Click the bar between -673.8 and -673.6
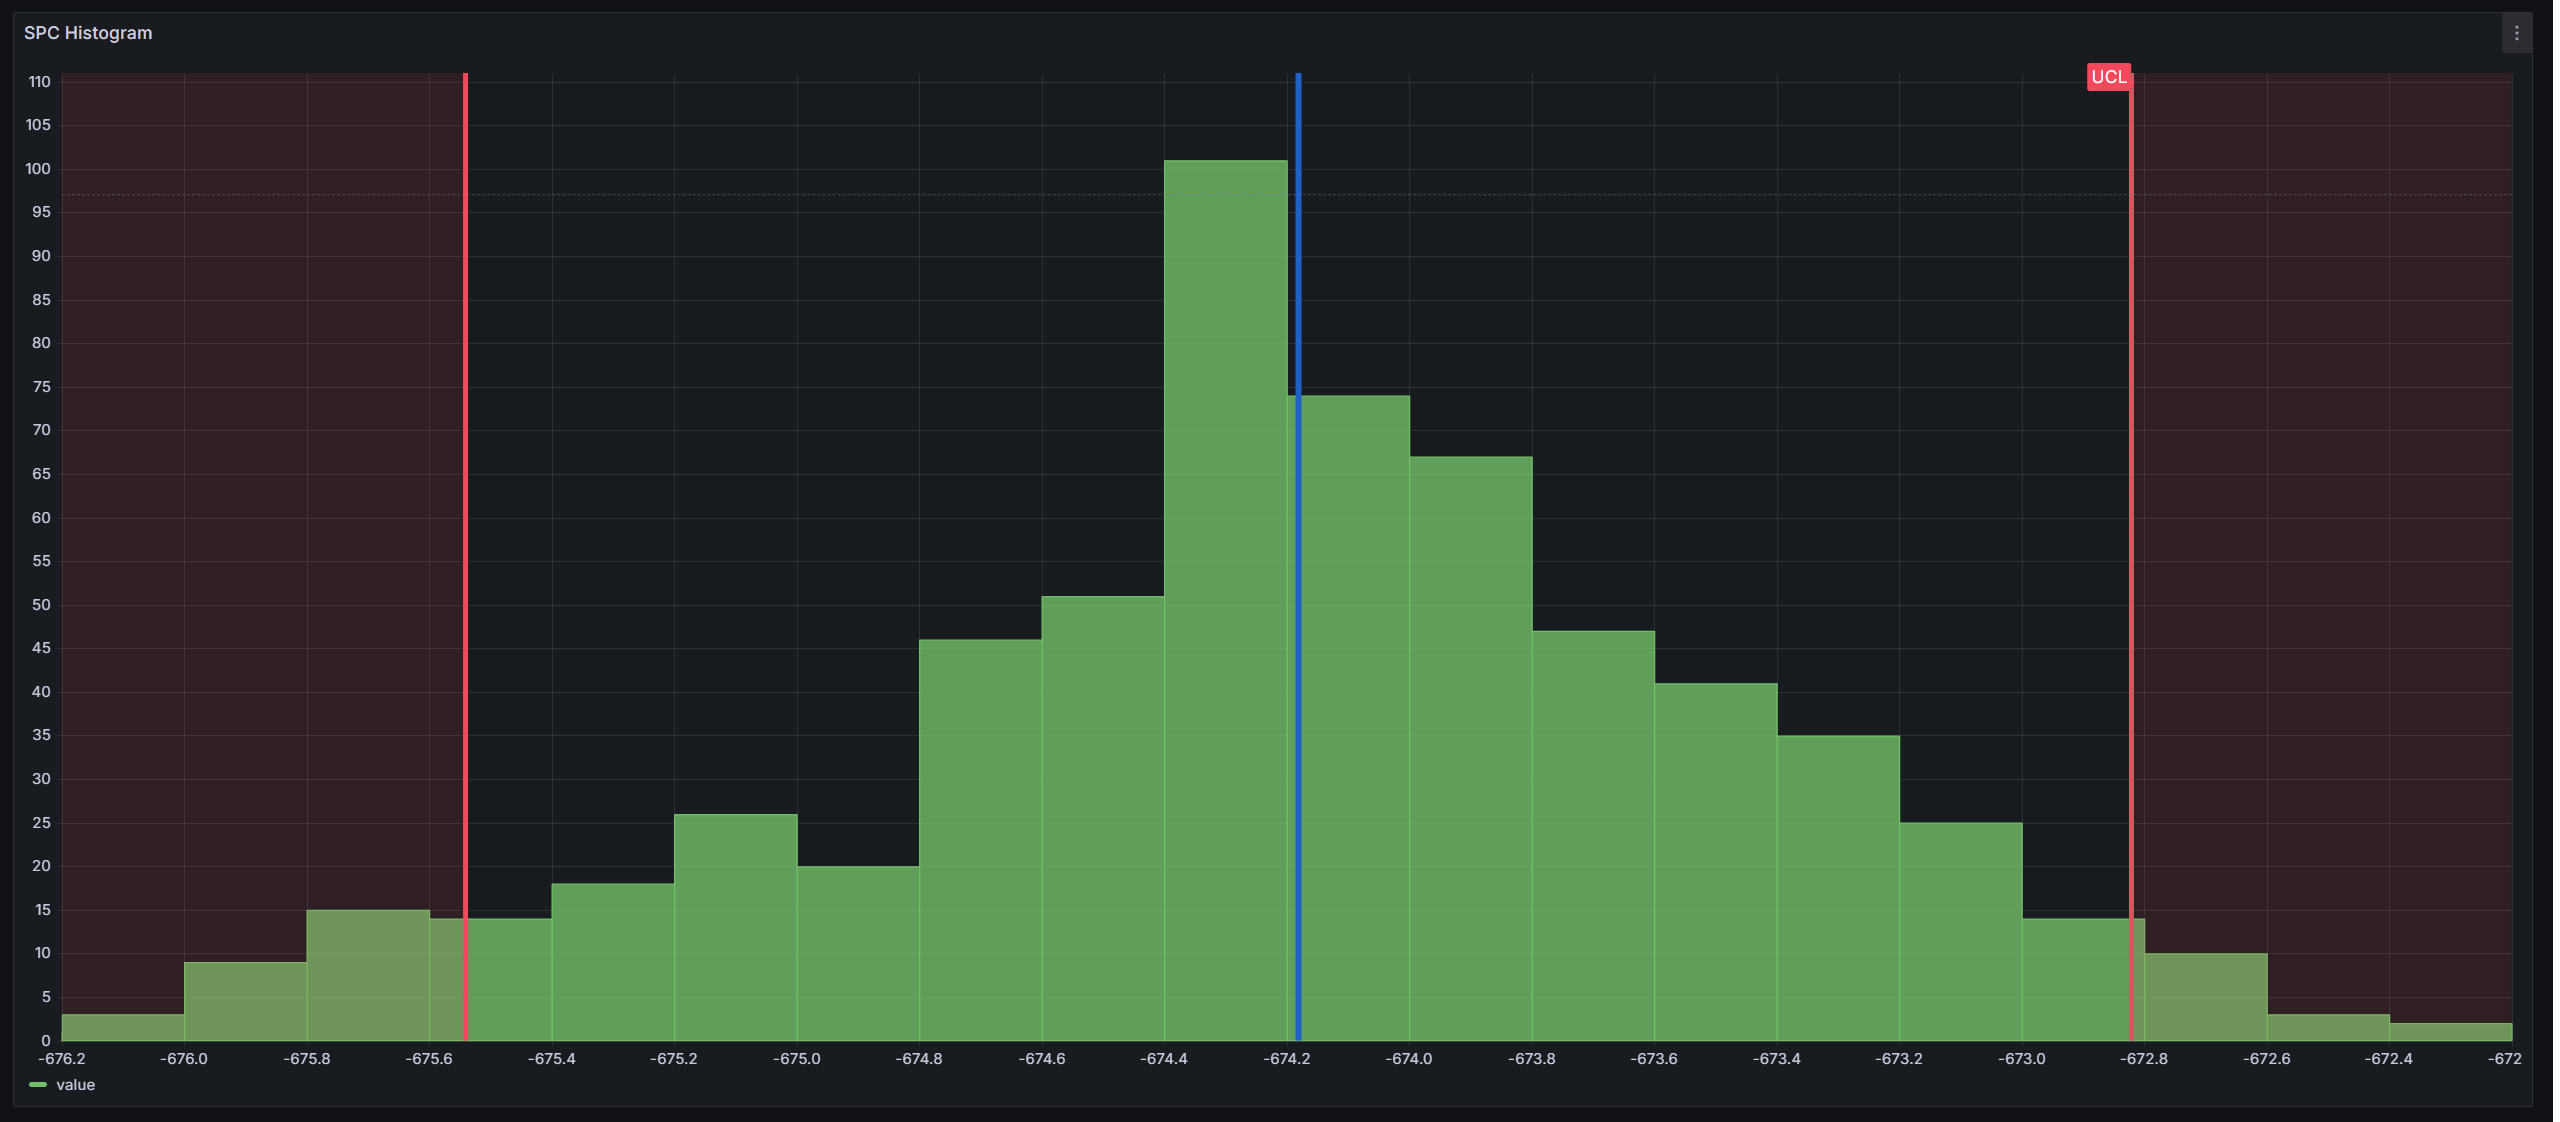This screenshot has width=2560, height=1122. (1594, 836)
